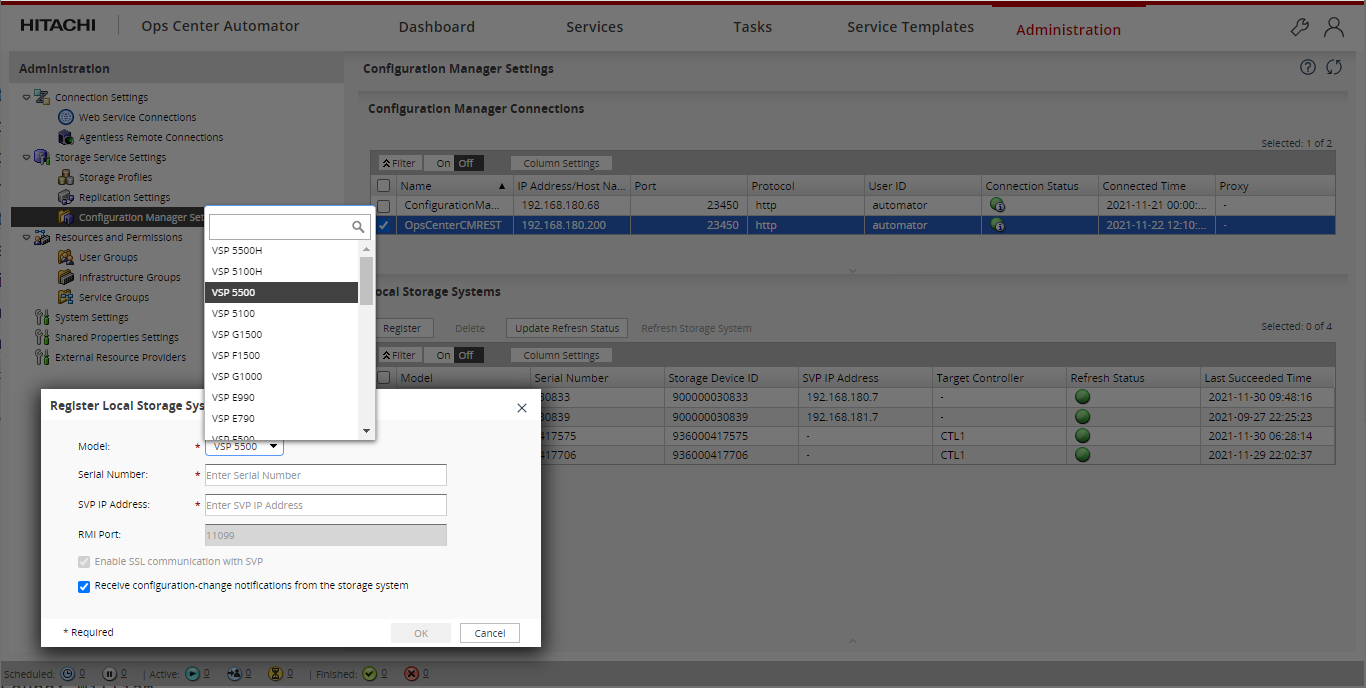Select VSP G1500 from the model list
The height and width of the screenshot is (688, 1366).
point(237,334)
